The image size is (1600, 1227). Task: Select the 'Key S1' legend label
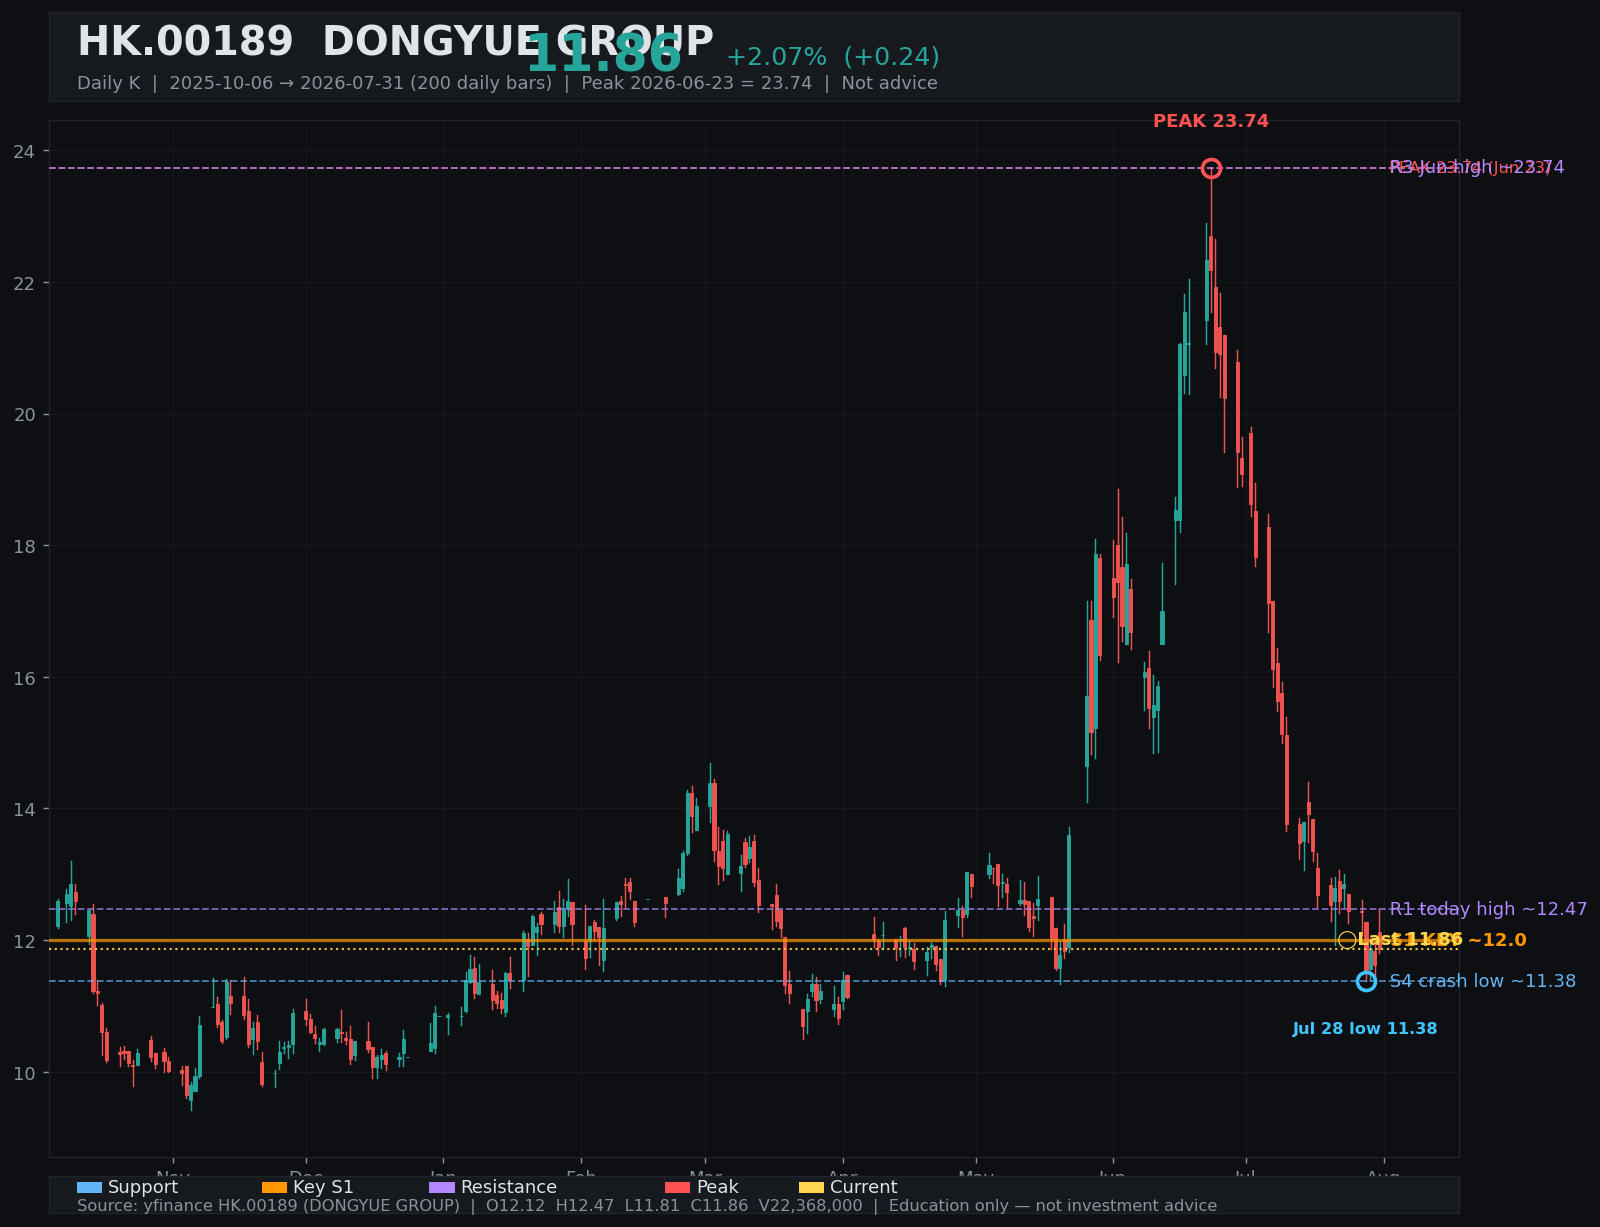point(323,1187)
